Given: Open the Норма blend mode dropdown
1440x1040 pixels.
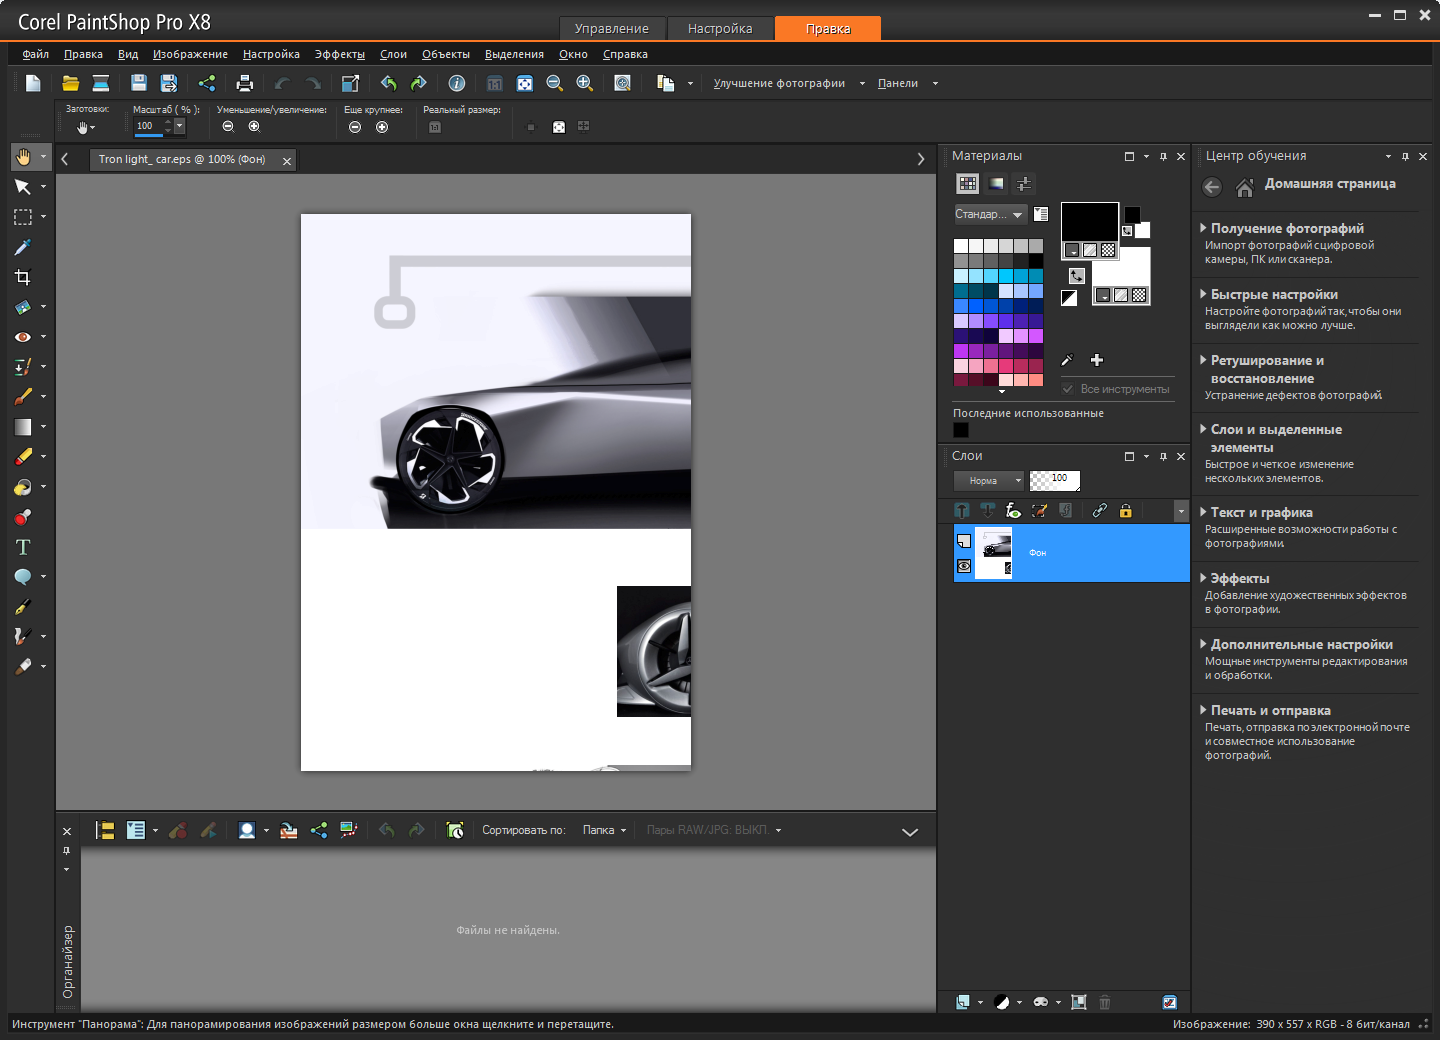Looking at the screenshot, I should click(988, 481).
